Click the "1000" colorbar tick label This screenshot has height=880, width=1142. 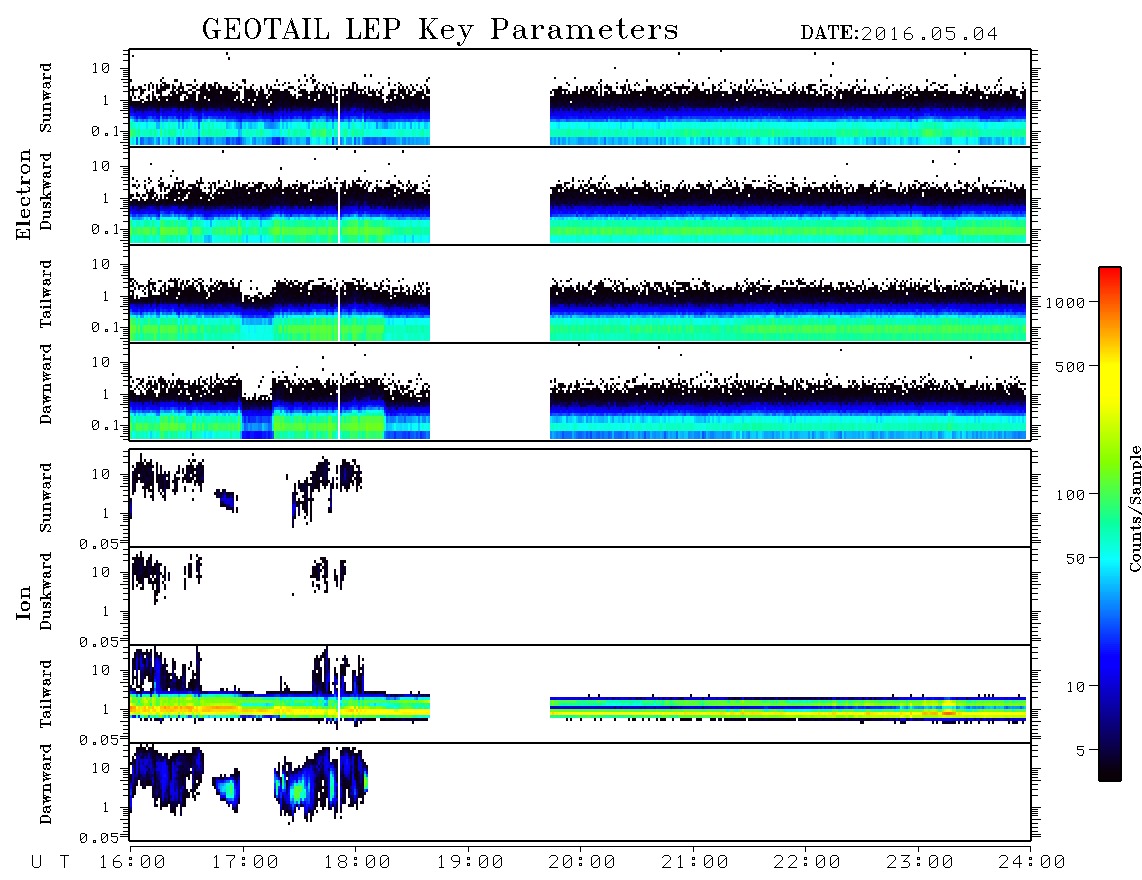click(x=1065, y=303)
